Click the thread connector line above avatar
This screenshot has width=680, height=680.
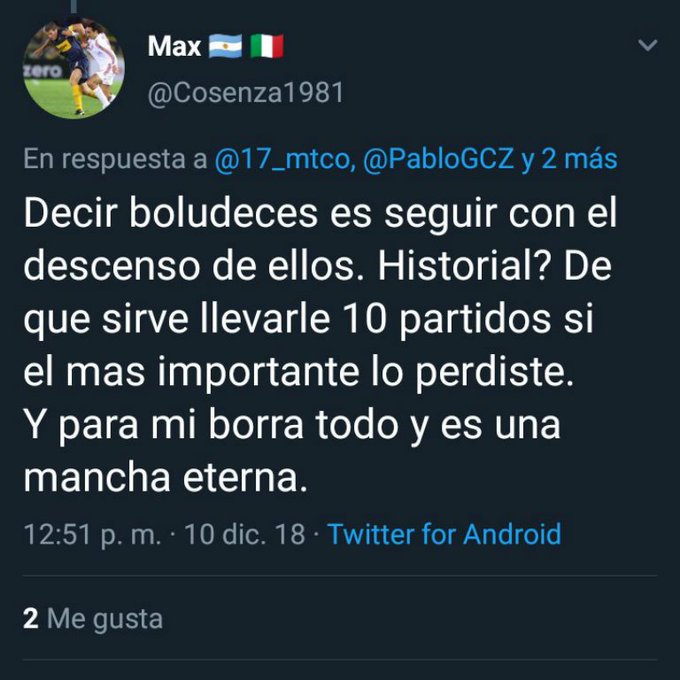(74, 6)
